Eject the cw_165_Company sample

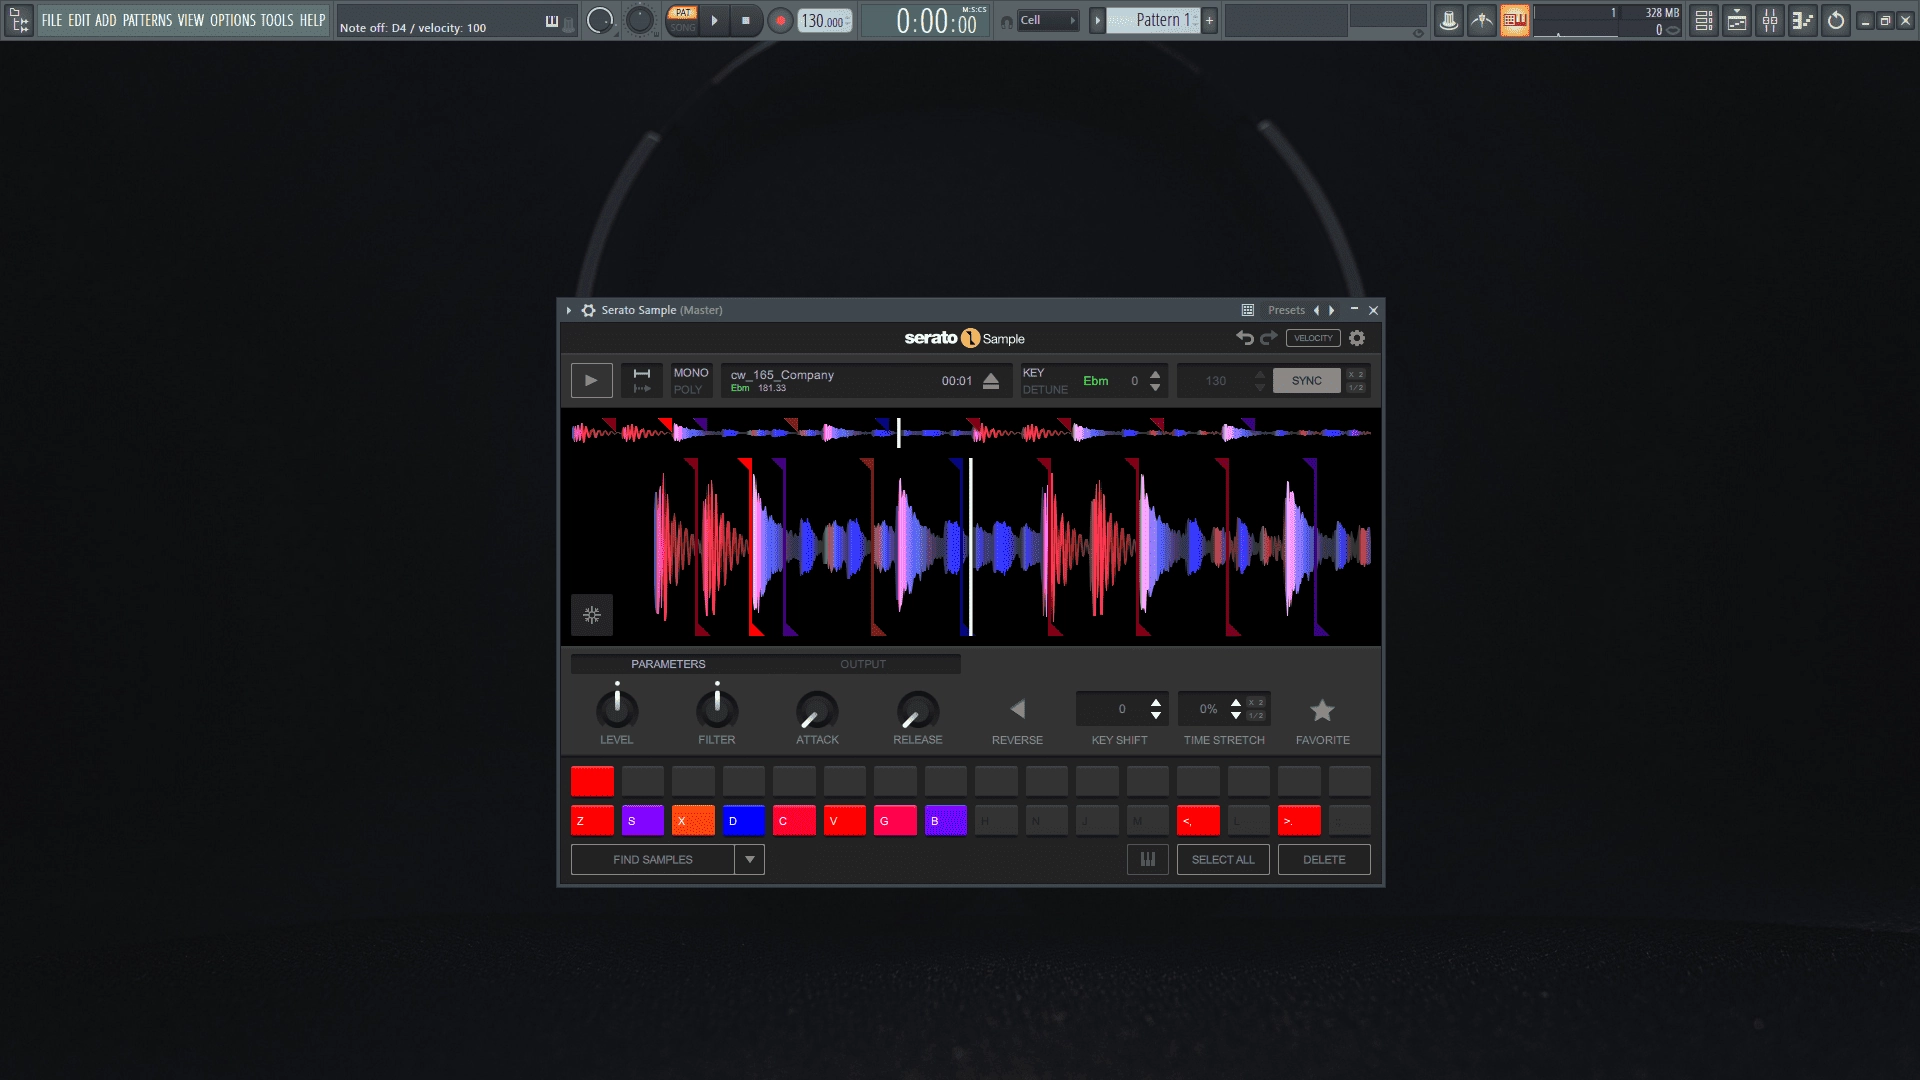[991, 381]
